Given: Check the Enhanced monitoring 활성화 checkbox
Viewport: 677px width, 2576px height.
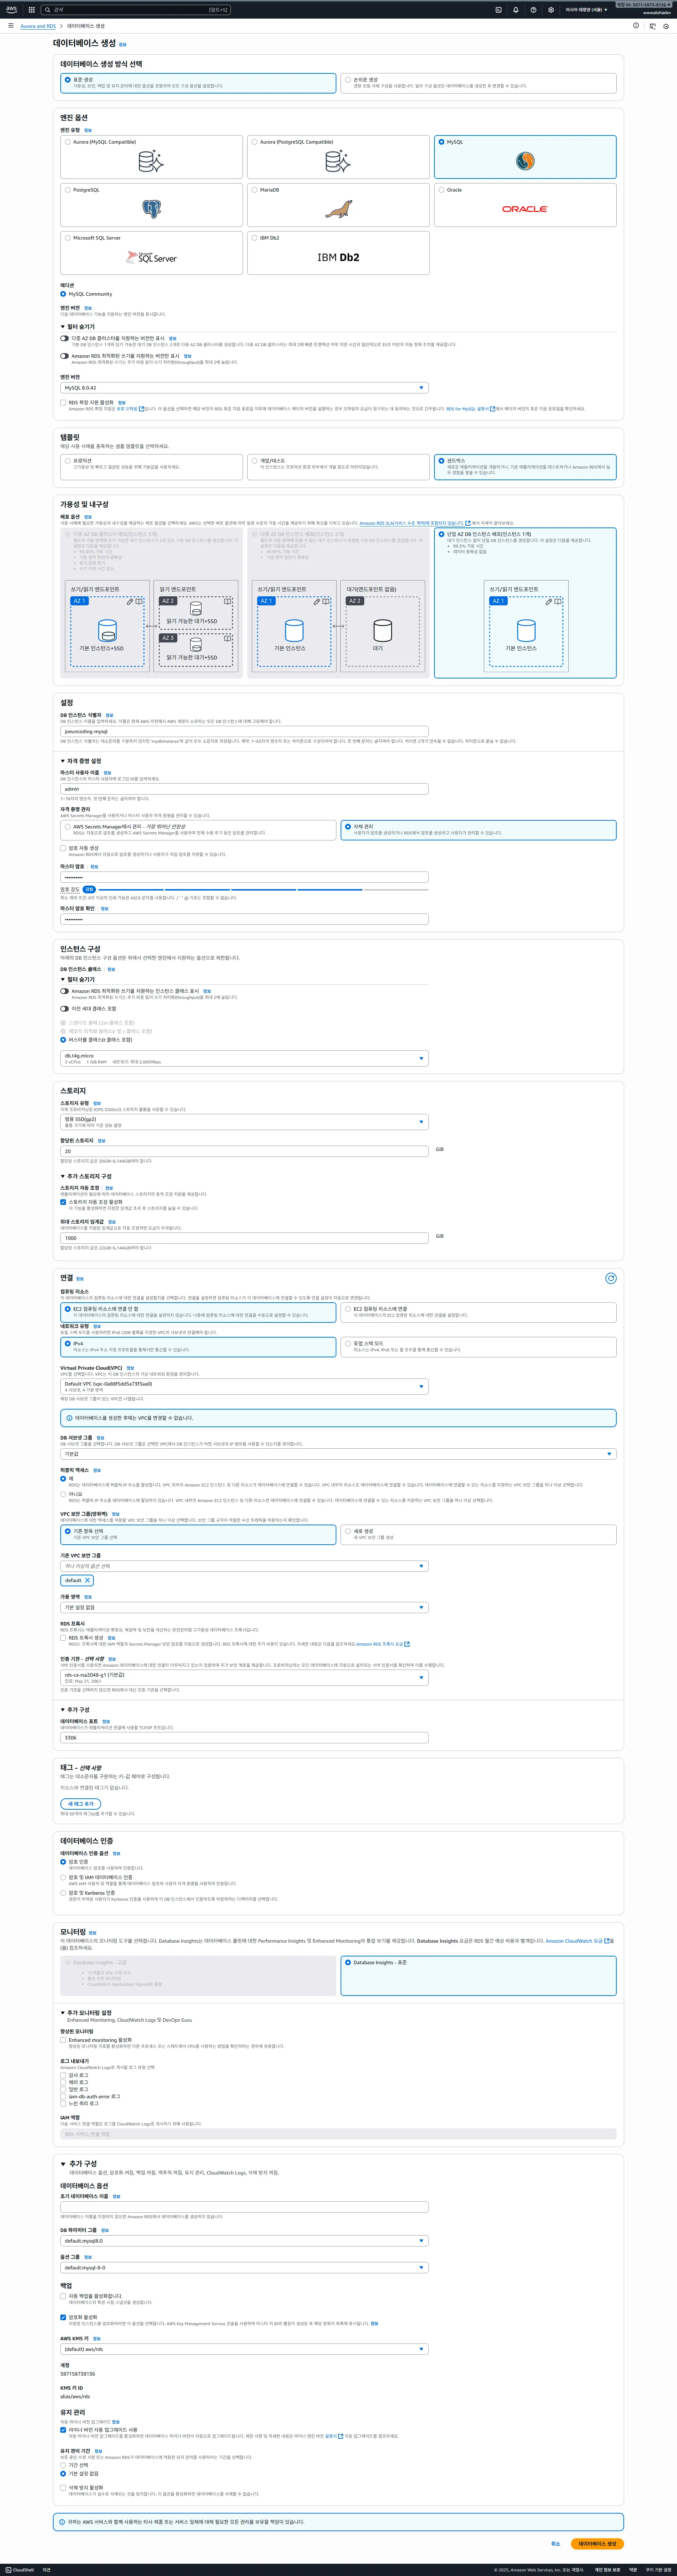Looking at the screenshot, I should 63,2040.
